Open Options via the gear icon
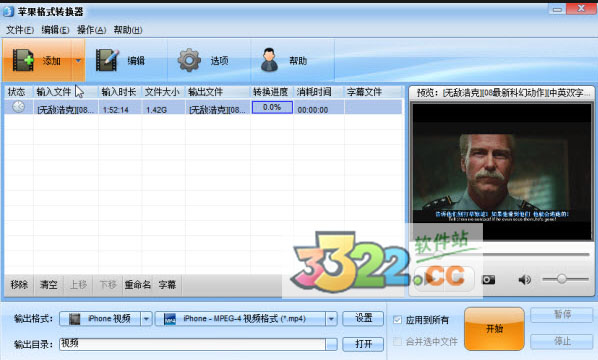 coord(189,60)
